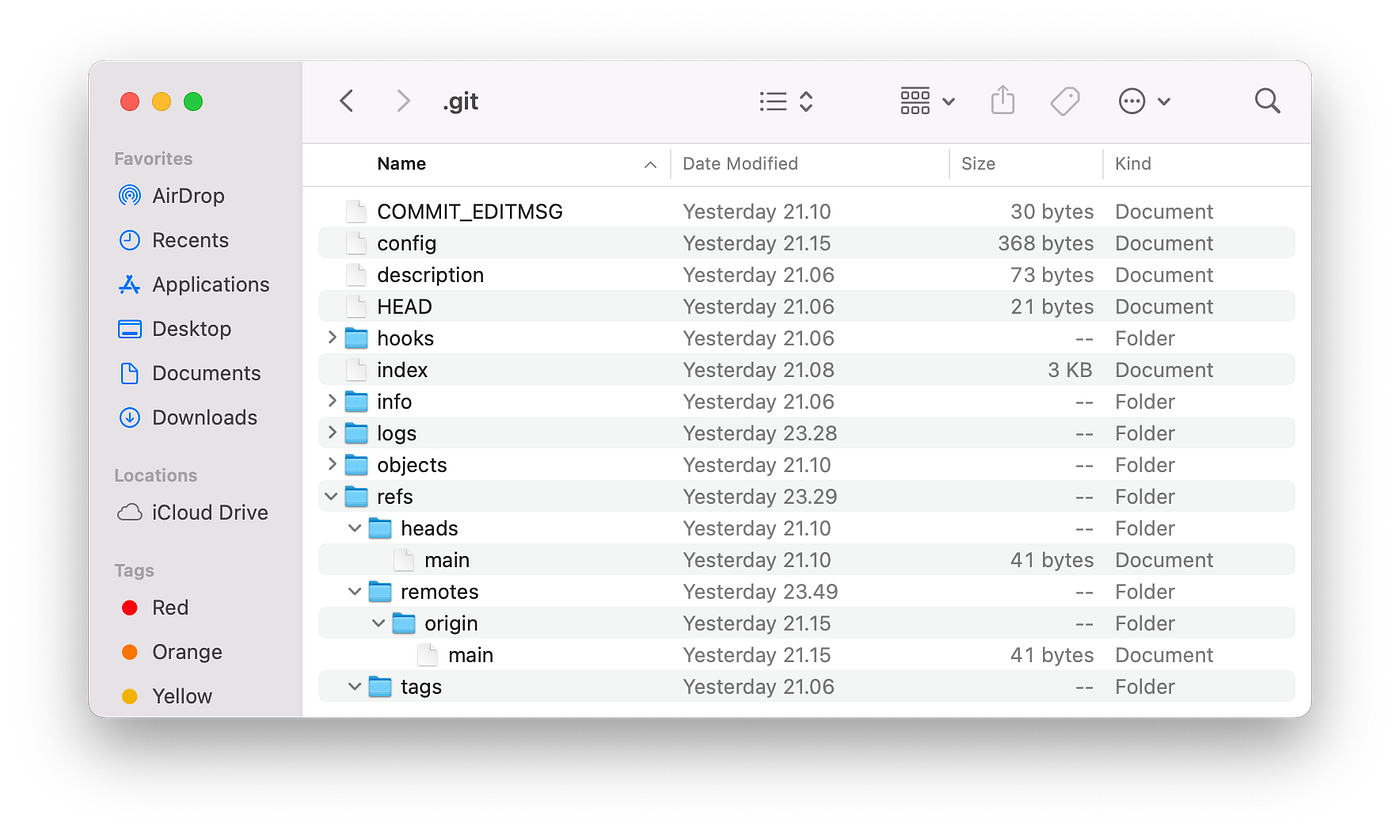Screen dimensions: 1400x835
Task: Select the origin folder icon
Action: [404, 623]
